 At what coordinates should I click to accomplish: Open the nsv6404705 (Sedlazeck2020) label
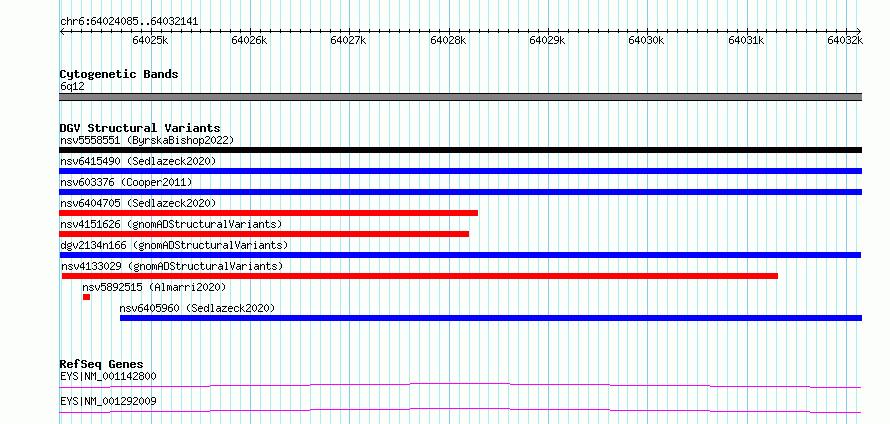(x=138, y=203)
